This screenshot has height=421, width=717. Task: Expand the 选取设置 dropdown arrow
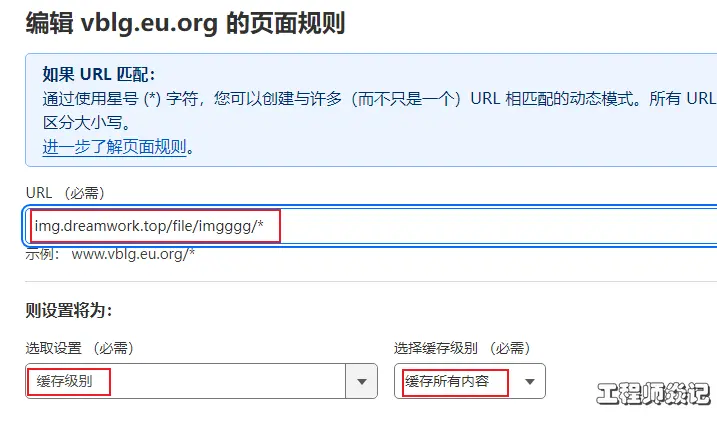tap(362, 381)
